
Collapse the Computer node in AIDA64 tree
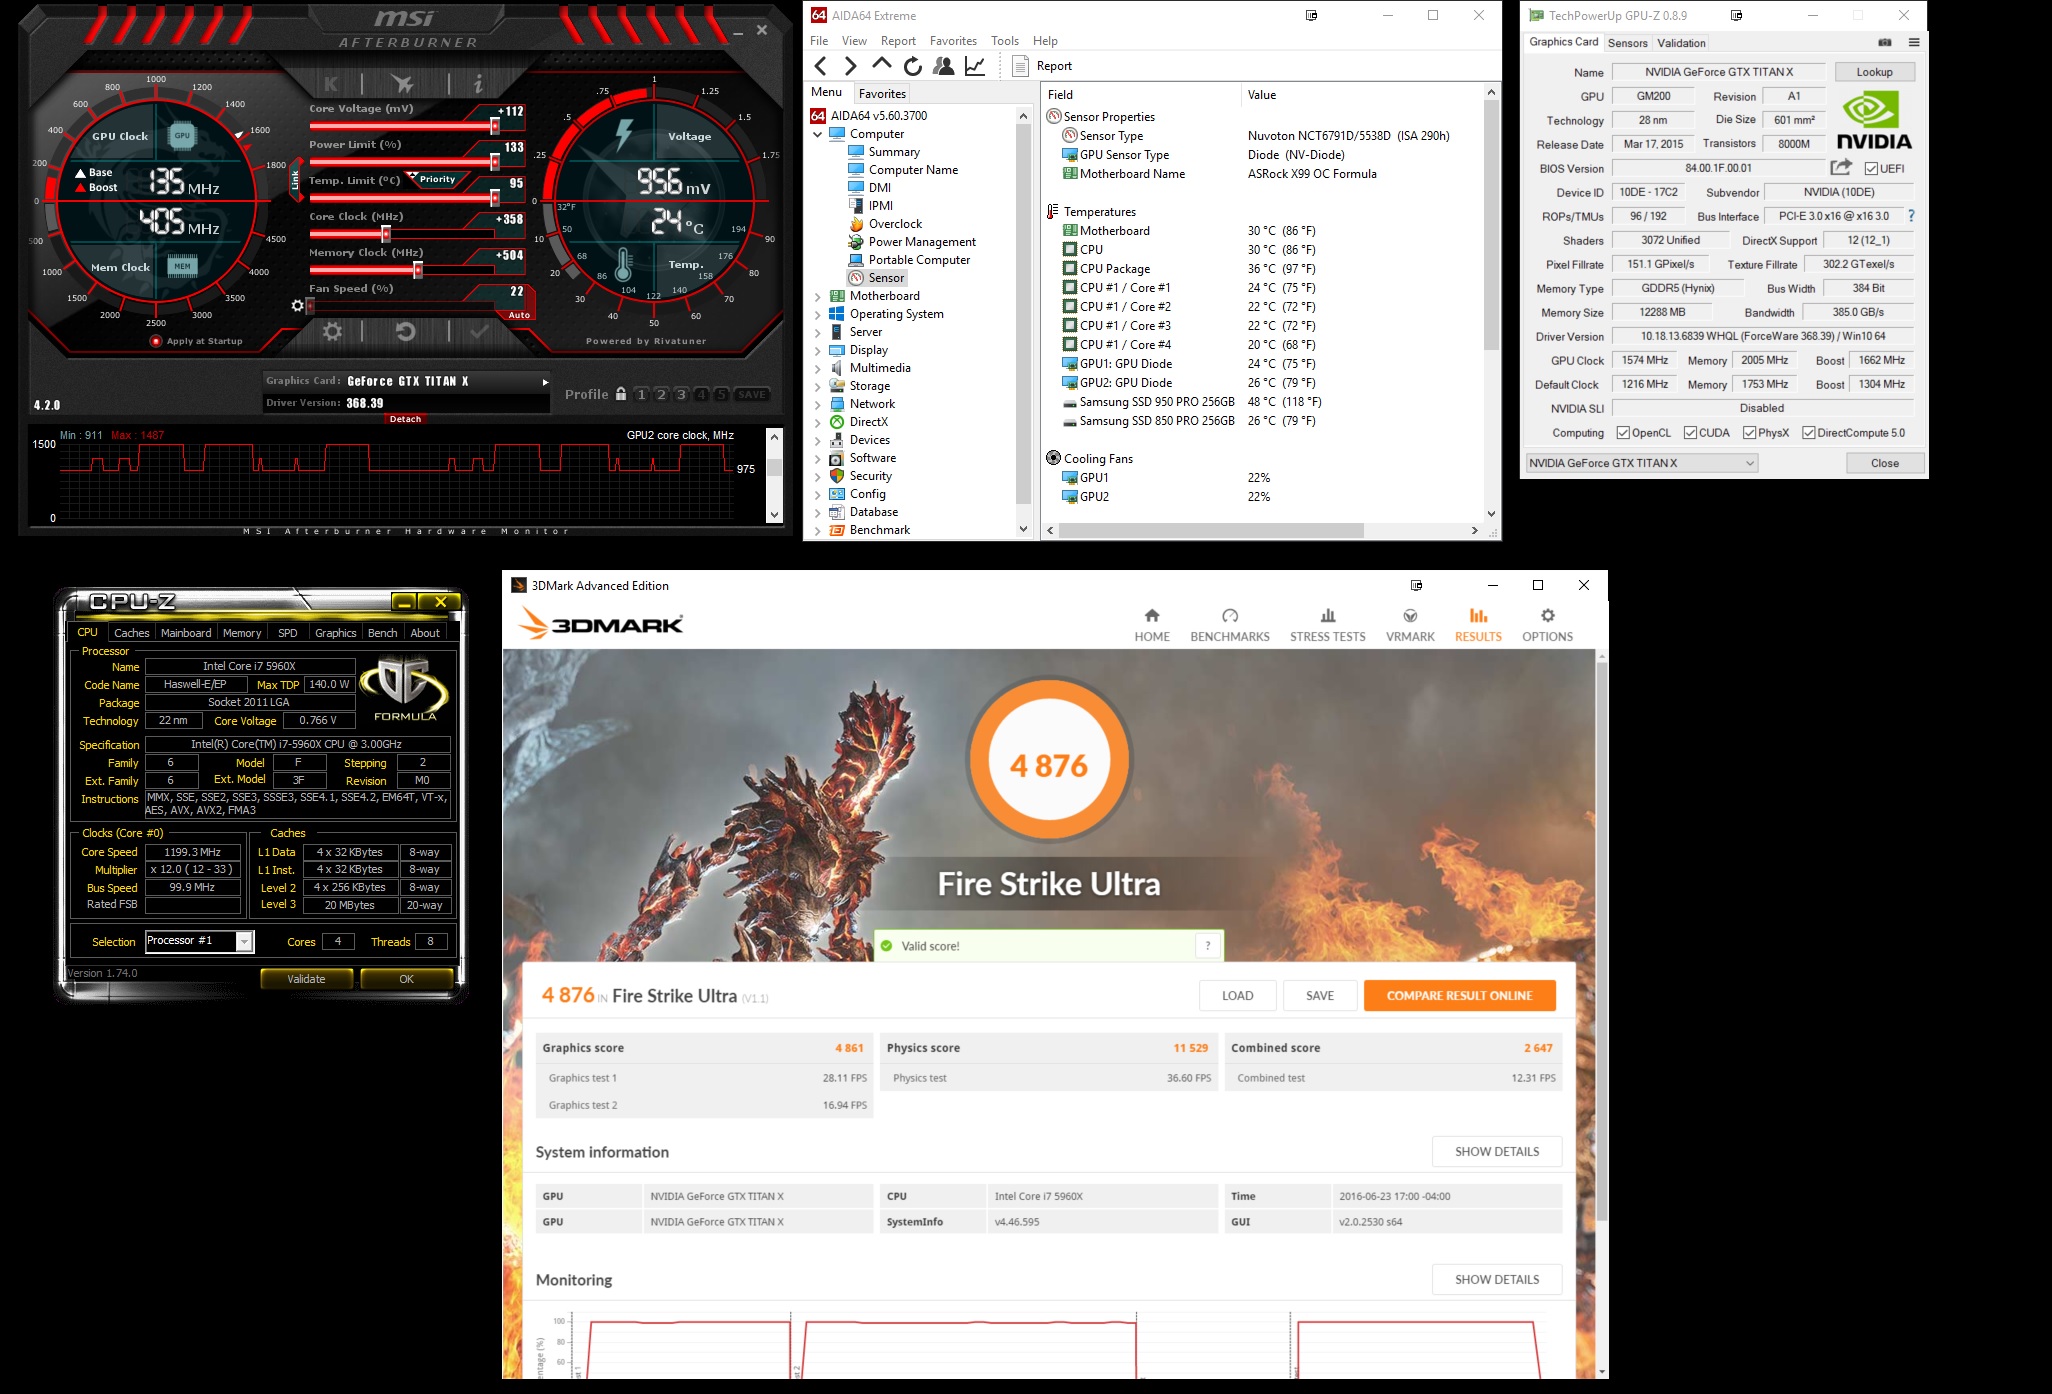(x=817, y=134)
